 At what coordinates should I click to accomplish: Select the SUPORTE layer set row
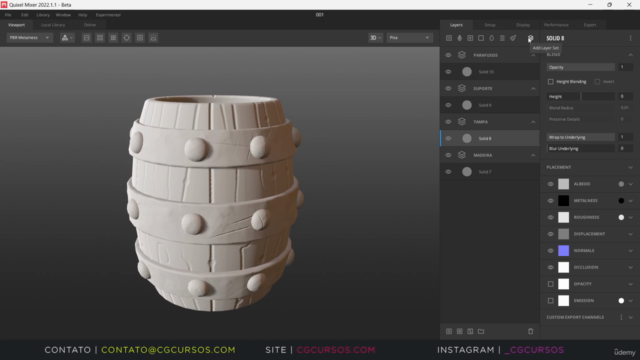click(x=490, y=88)
